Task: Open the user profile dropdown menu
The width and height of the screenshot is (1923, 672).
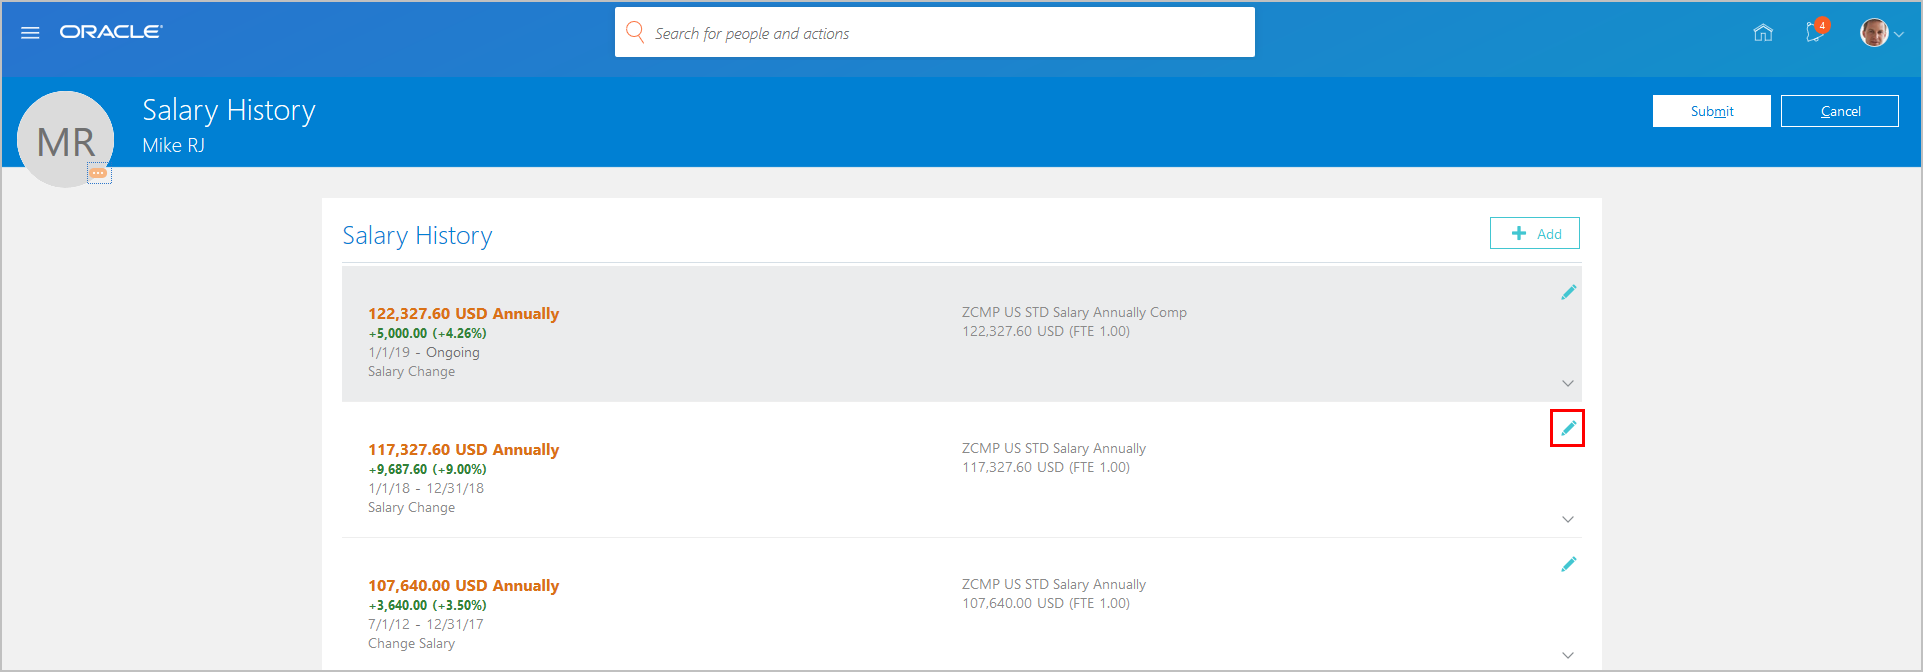Action: (x=1881, y=33)
